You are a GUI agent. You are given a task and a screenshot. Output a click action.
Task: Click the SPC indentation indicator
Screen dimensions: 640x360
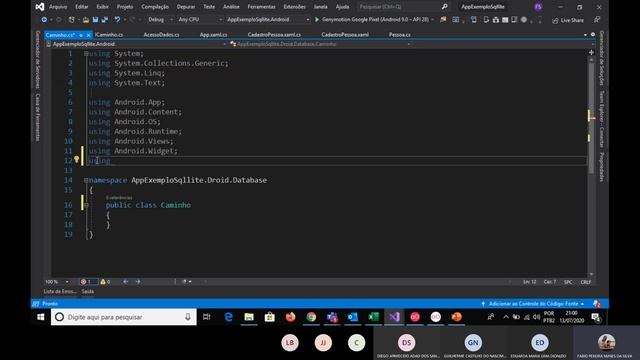(568, 282)
